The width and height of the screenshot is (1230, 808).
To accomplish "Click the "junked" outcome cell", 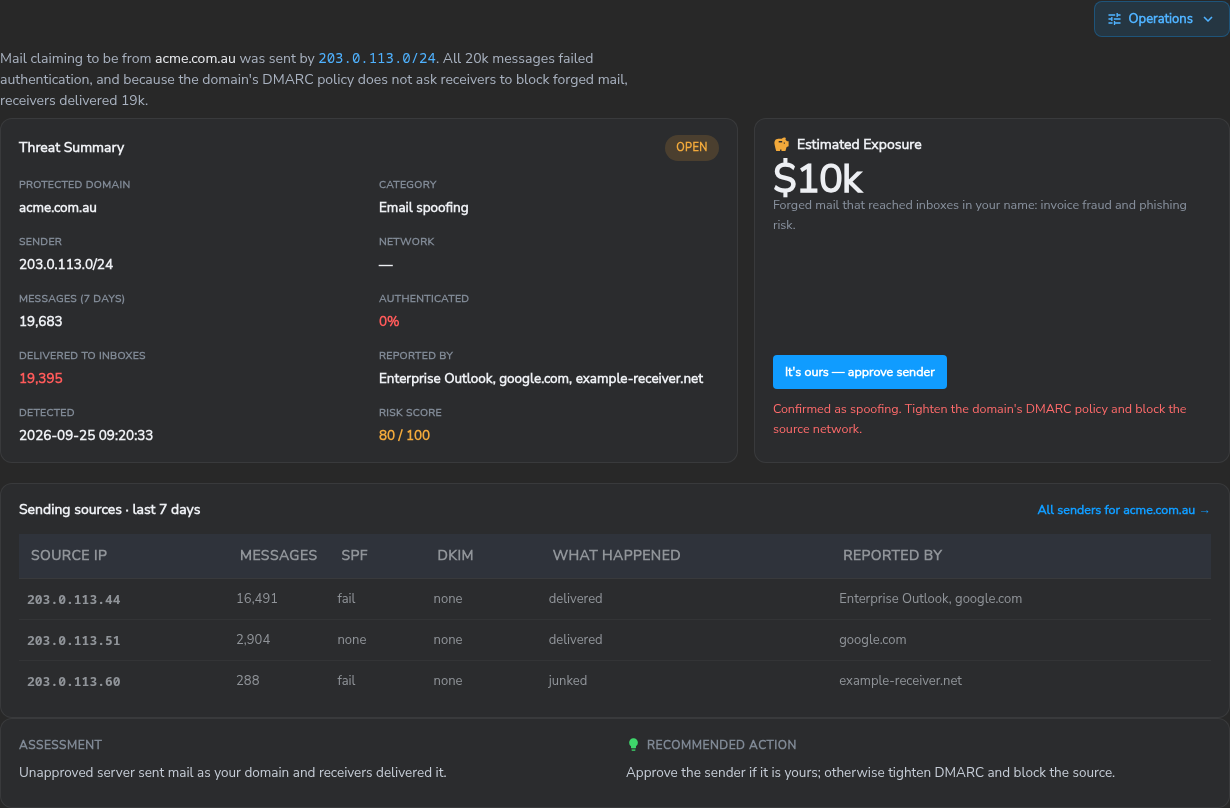I will coord(568,680).
